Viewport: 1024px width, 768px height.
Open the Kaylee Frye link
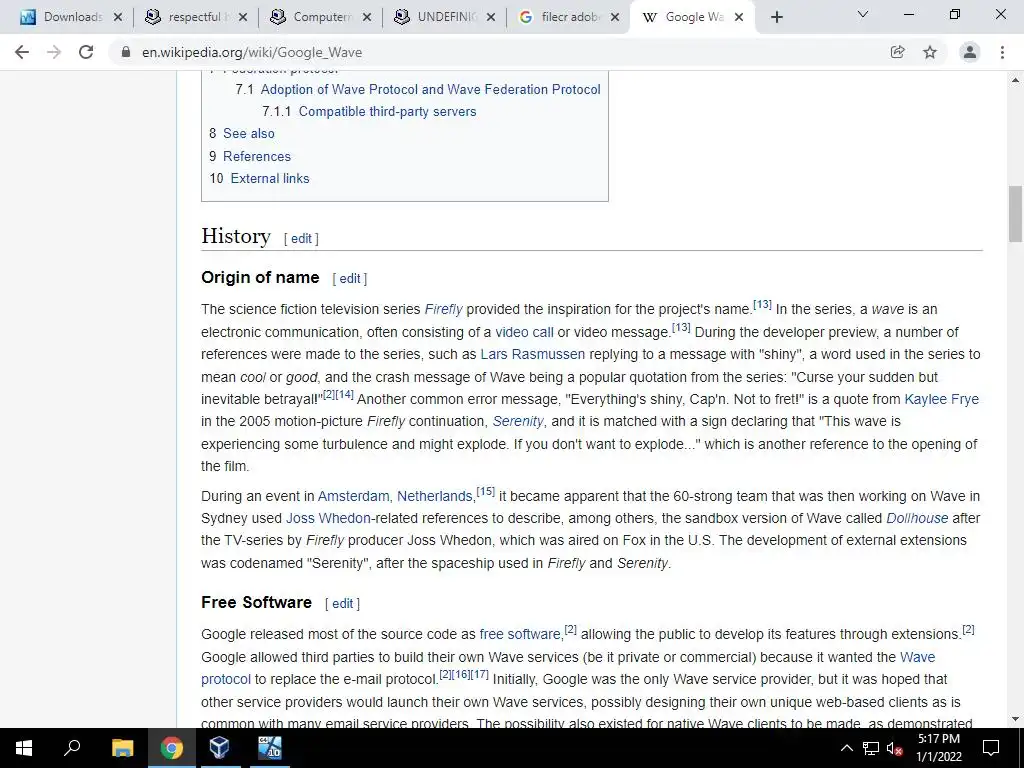942,399
